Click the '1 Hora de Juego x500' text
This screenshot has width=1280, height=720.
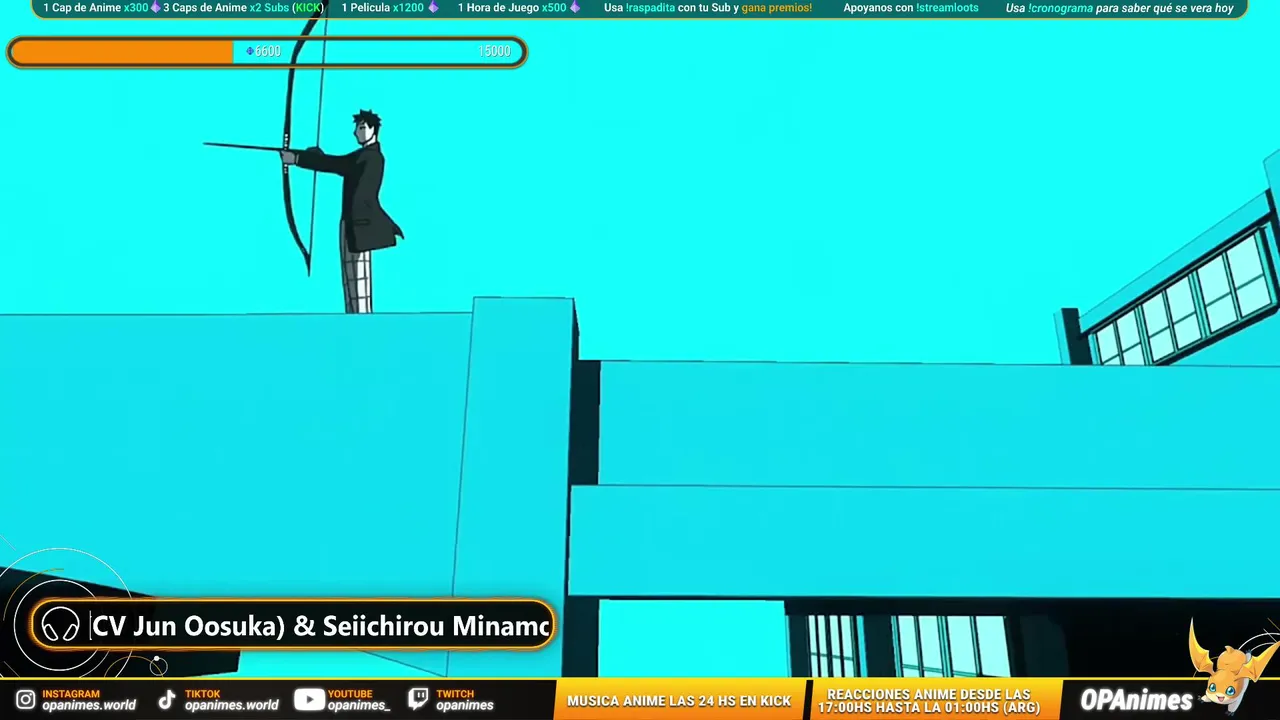point(512,8)
